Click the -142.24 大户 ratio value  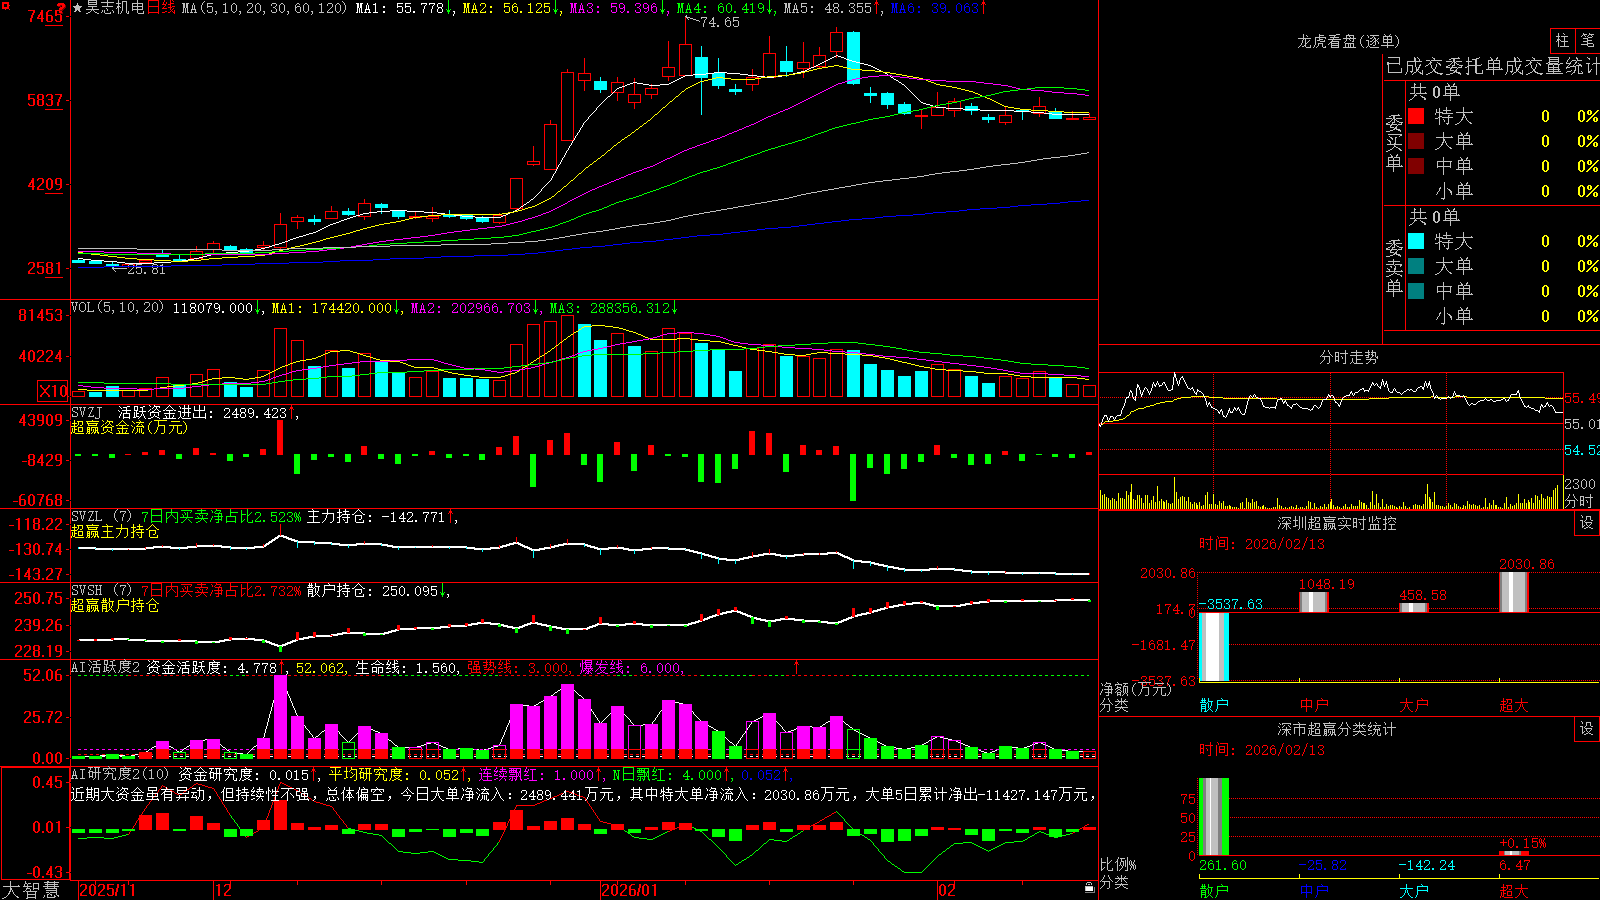(x=1427, y=865)
